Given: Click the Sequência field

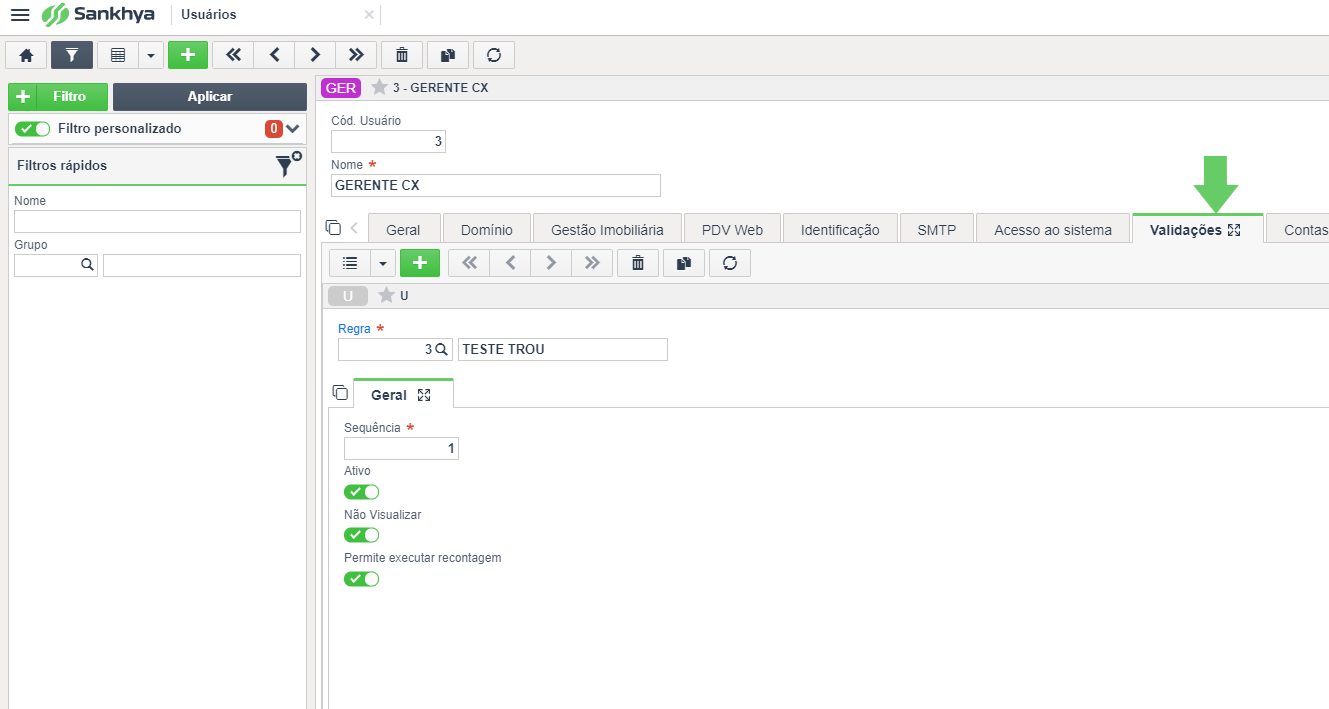Looking at the screenshot, I should tap(401, 449).
